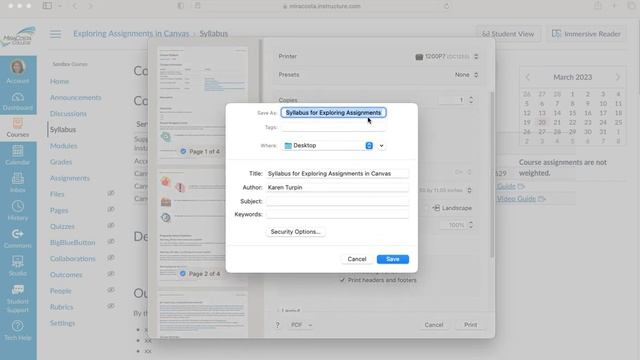
Task: Open Files in course navigation
Action: tap(57, 194)
